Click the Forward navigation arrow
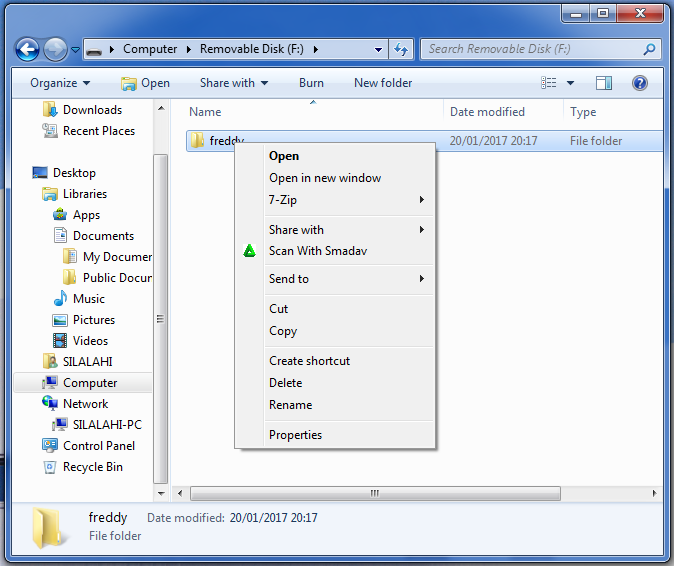Viewport: 674px width, 566px height. coord(55,49)
